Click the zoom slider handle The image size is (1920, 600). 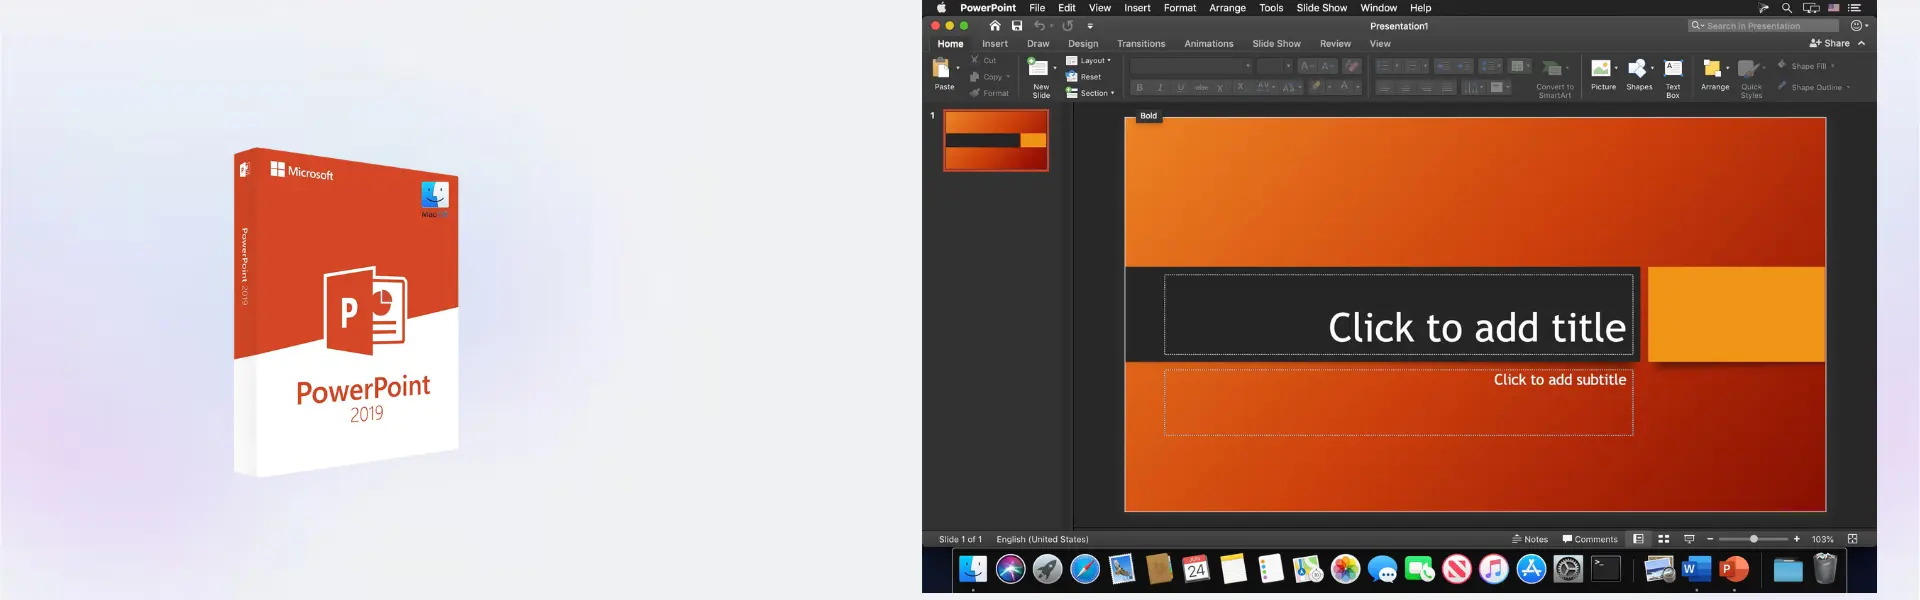(x=1753, y=539)
